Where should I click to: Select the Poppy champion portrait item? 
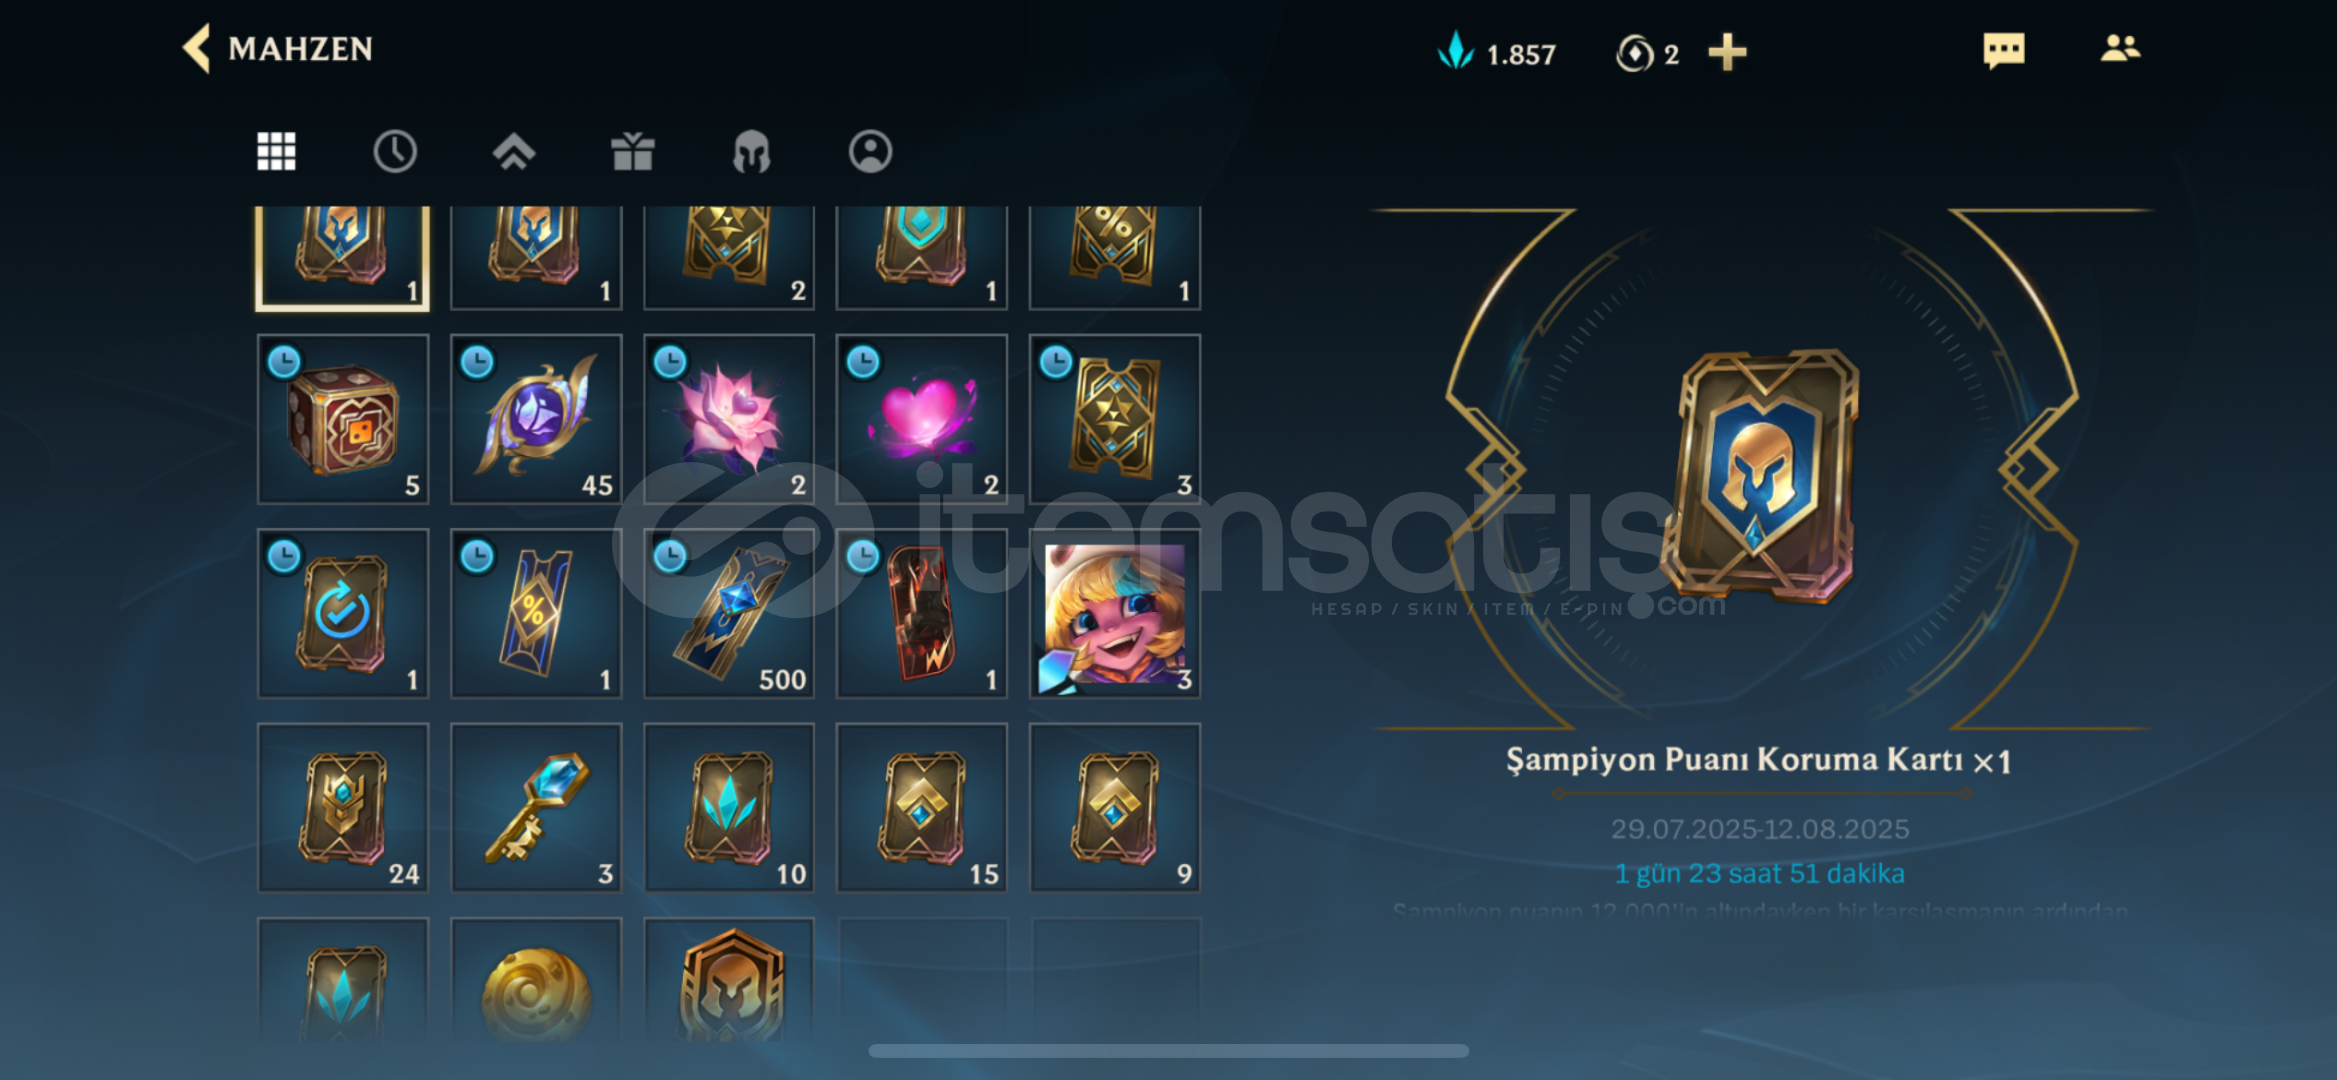tap(1115, 613)
